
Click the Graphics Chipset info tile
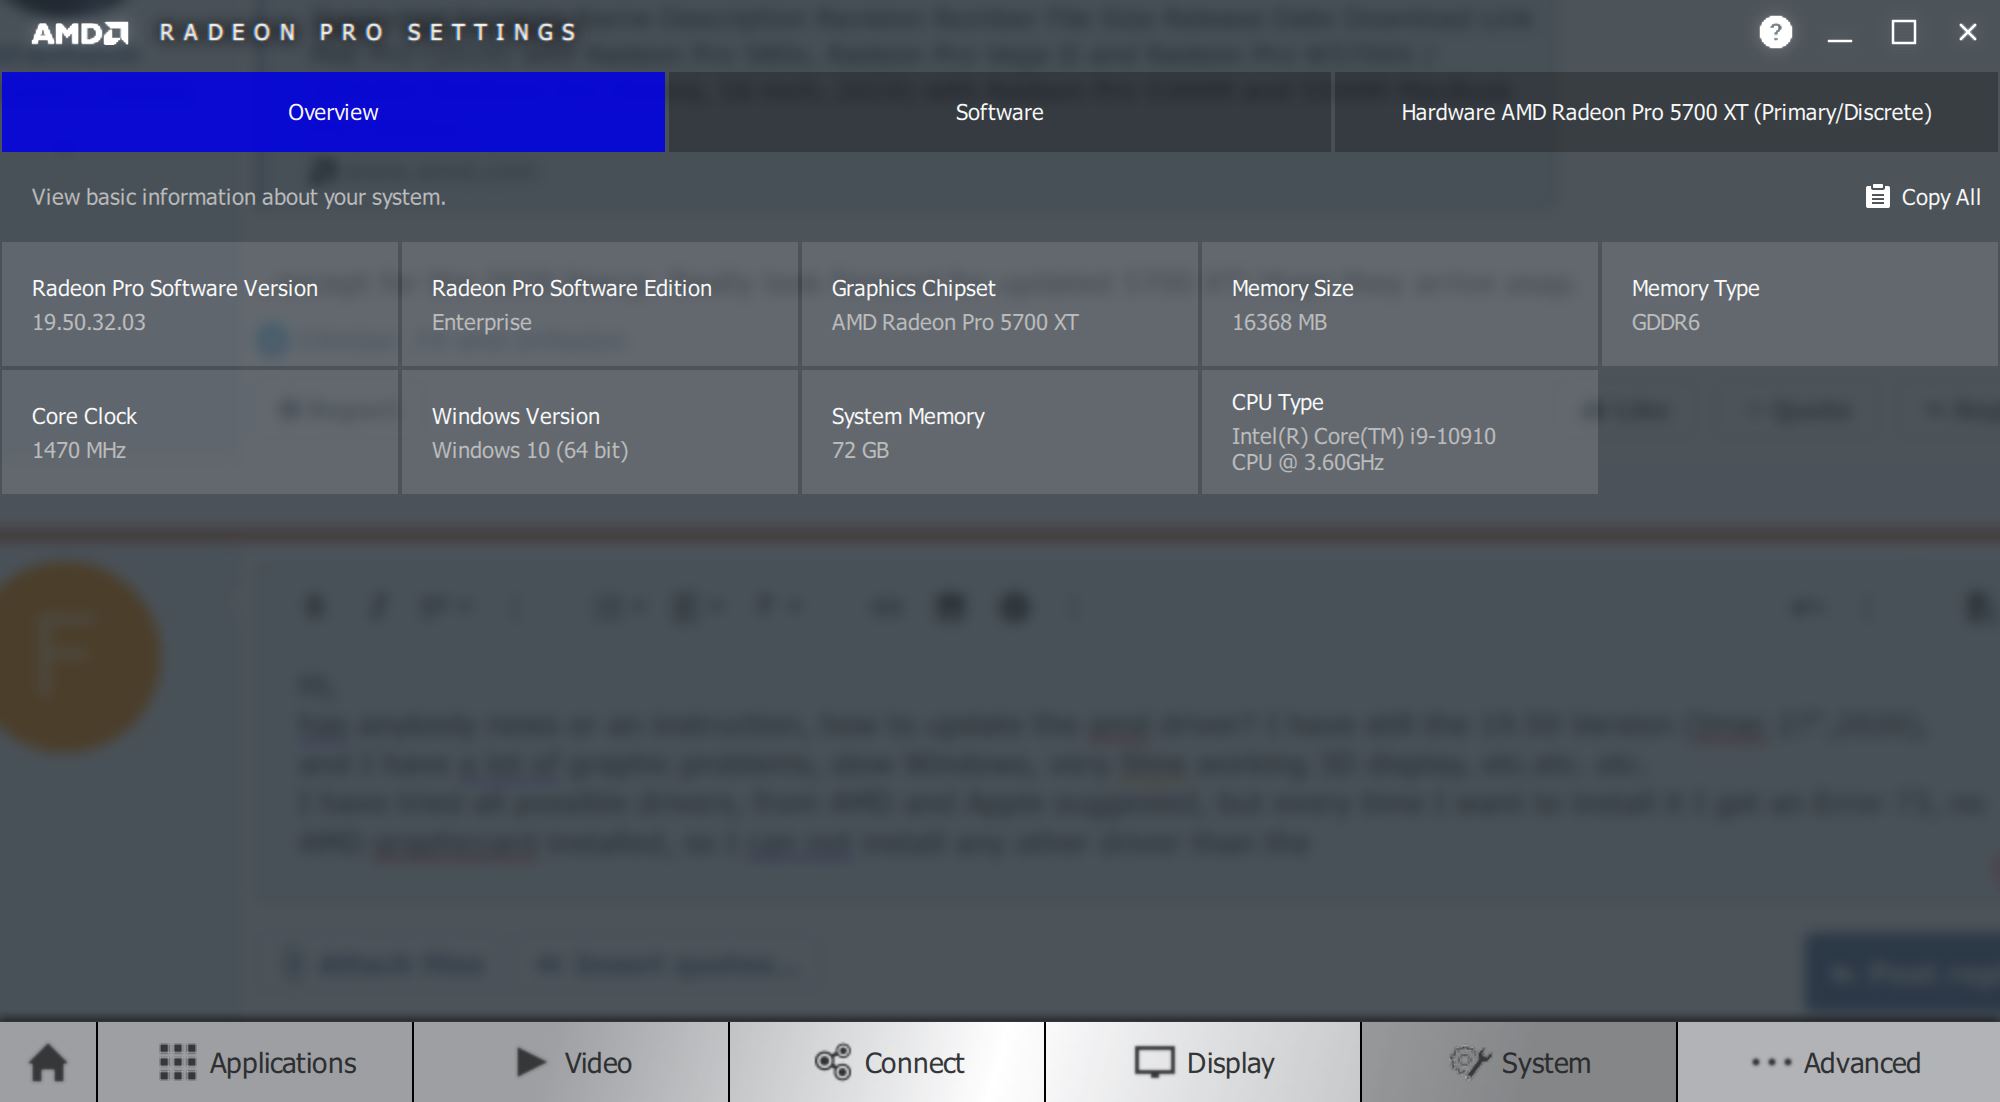1000,304
